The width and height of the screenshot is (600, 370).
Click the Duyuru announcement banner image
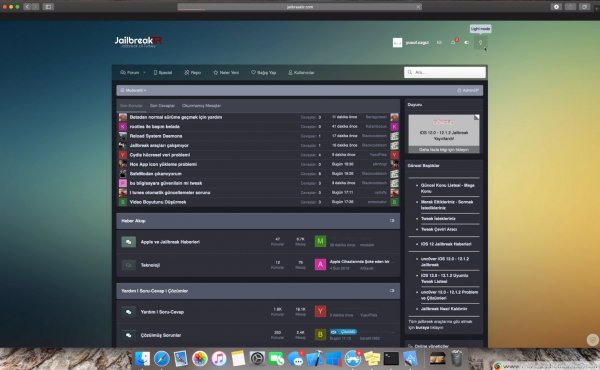(x=444, y=134)
